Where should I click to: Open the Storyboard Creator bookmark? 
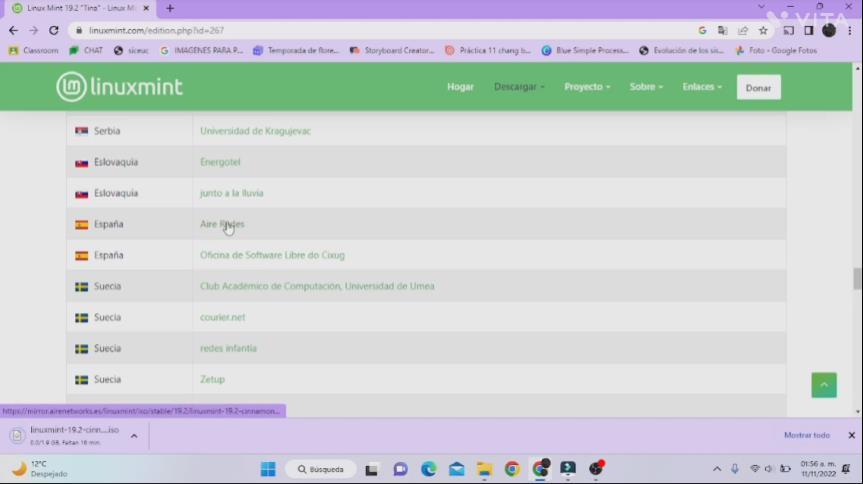point(392,51)
